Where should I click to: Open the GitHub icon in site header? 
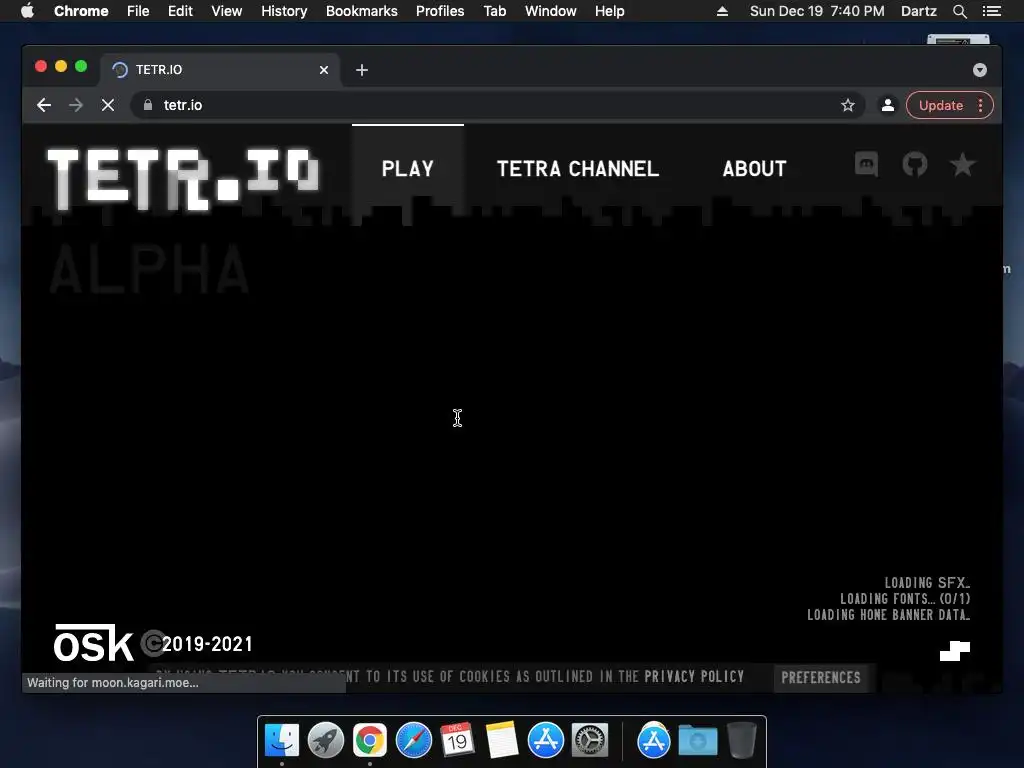tap(914, 164)
